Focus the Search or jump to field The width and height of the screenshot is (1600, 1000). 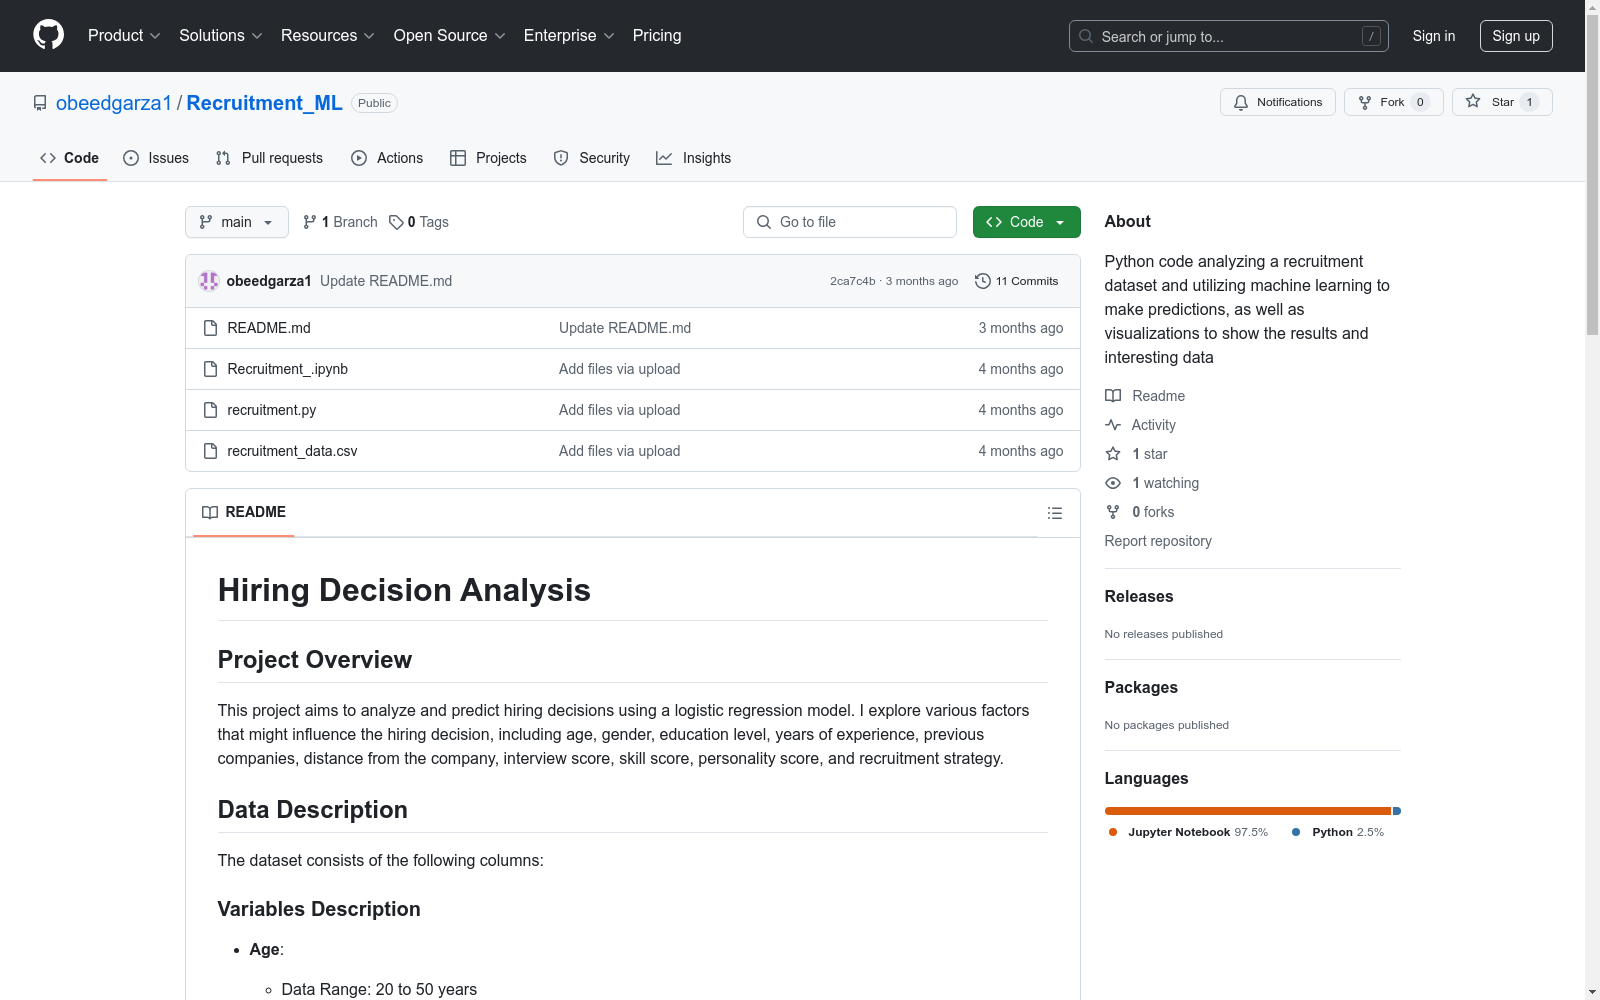(x=1229, y=36)
